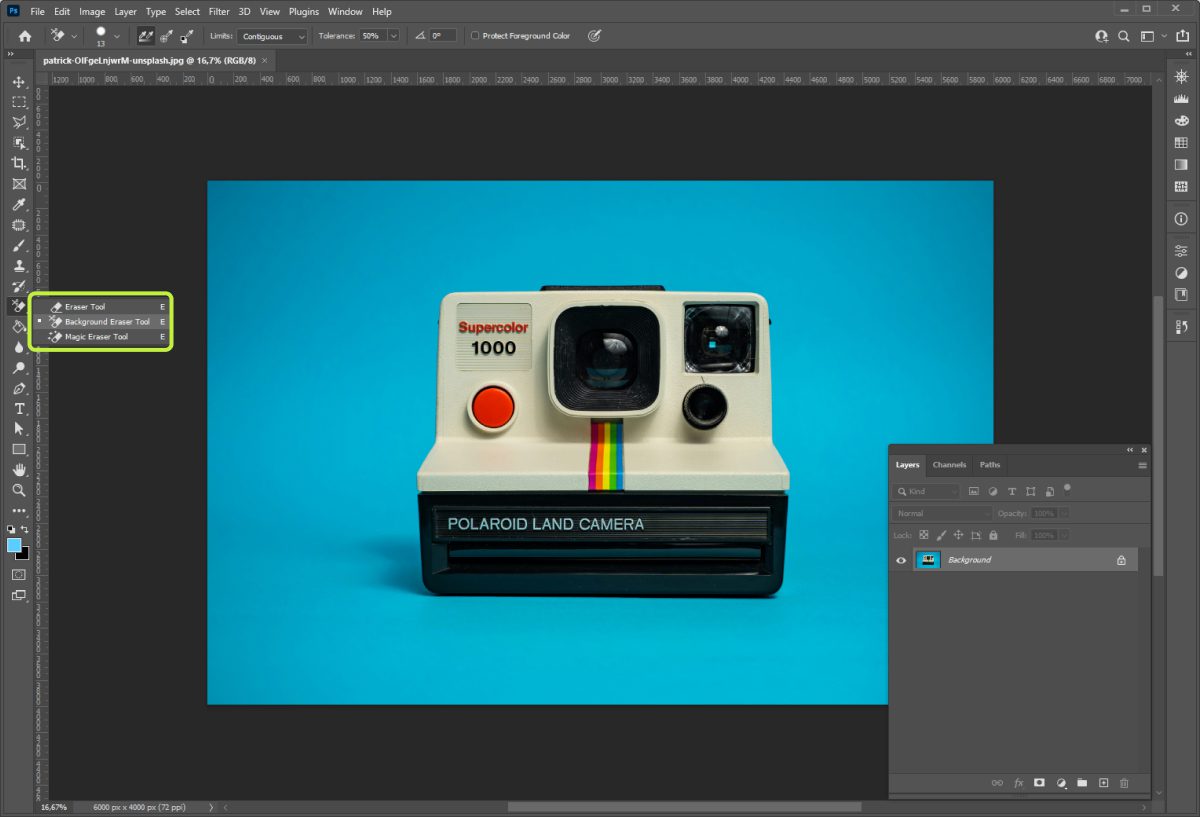Select the Spot Healing Brush tool
The image size is (1200, 817).
point(19,225)
